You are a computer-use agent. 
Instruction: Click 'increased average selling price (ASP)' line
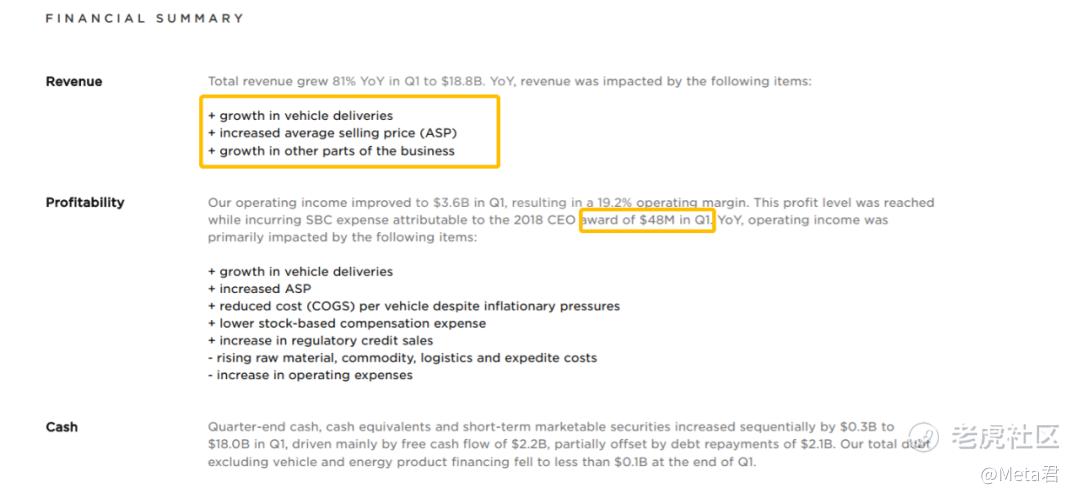[333, 133]
